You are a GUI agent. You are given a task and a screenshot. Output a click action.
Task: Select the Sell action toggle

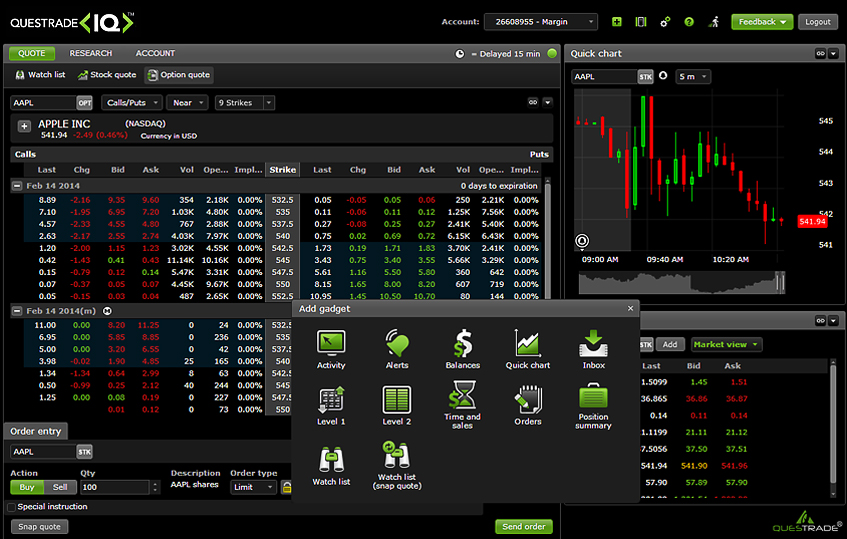pyautogui.click(x=60, y=487)
